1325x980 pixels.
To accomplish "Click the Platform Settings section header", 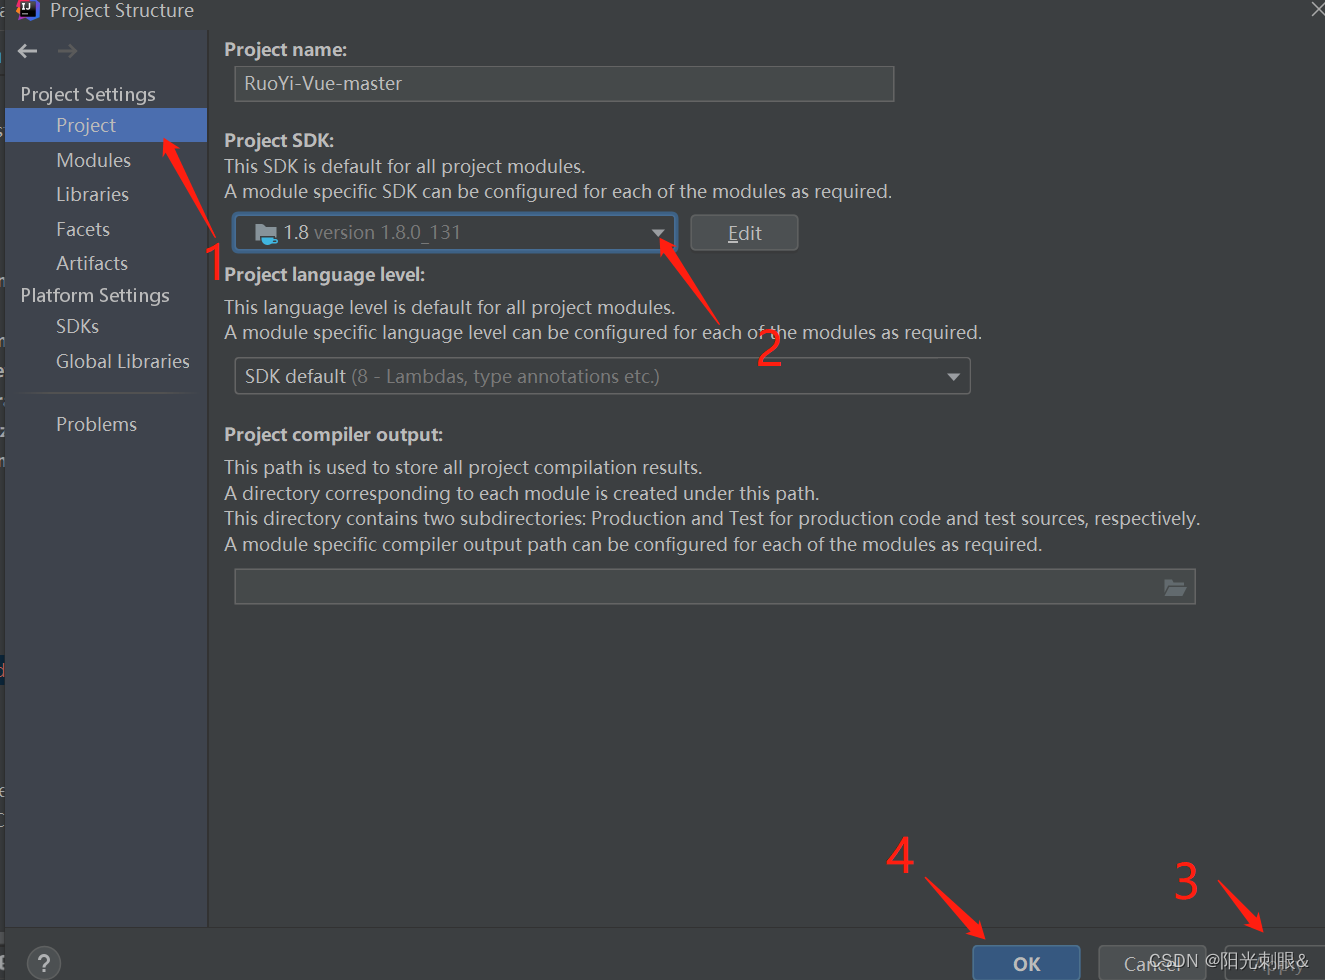I will [x=95, y=295].
